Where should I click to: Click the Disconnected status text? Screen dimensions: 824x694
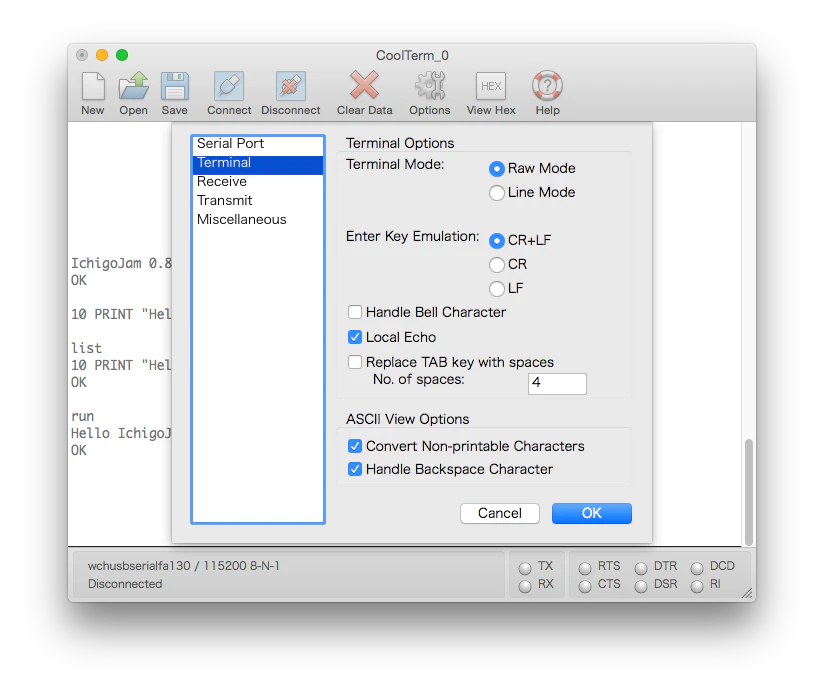coord(125,584)
